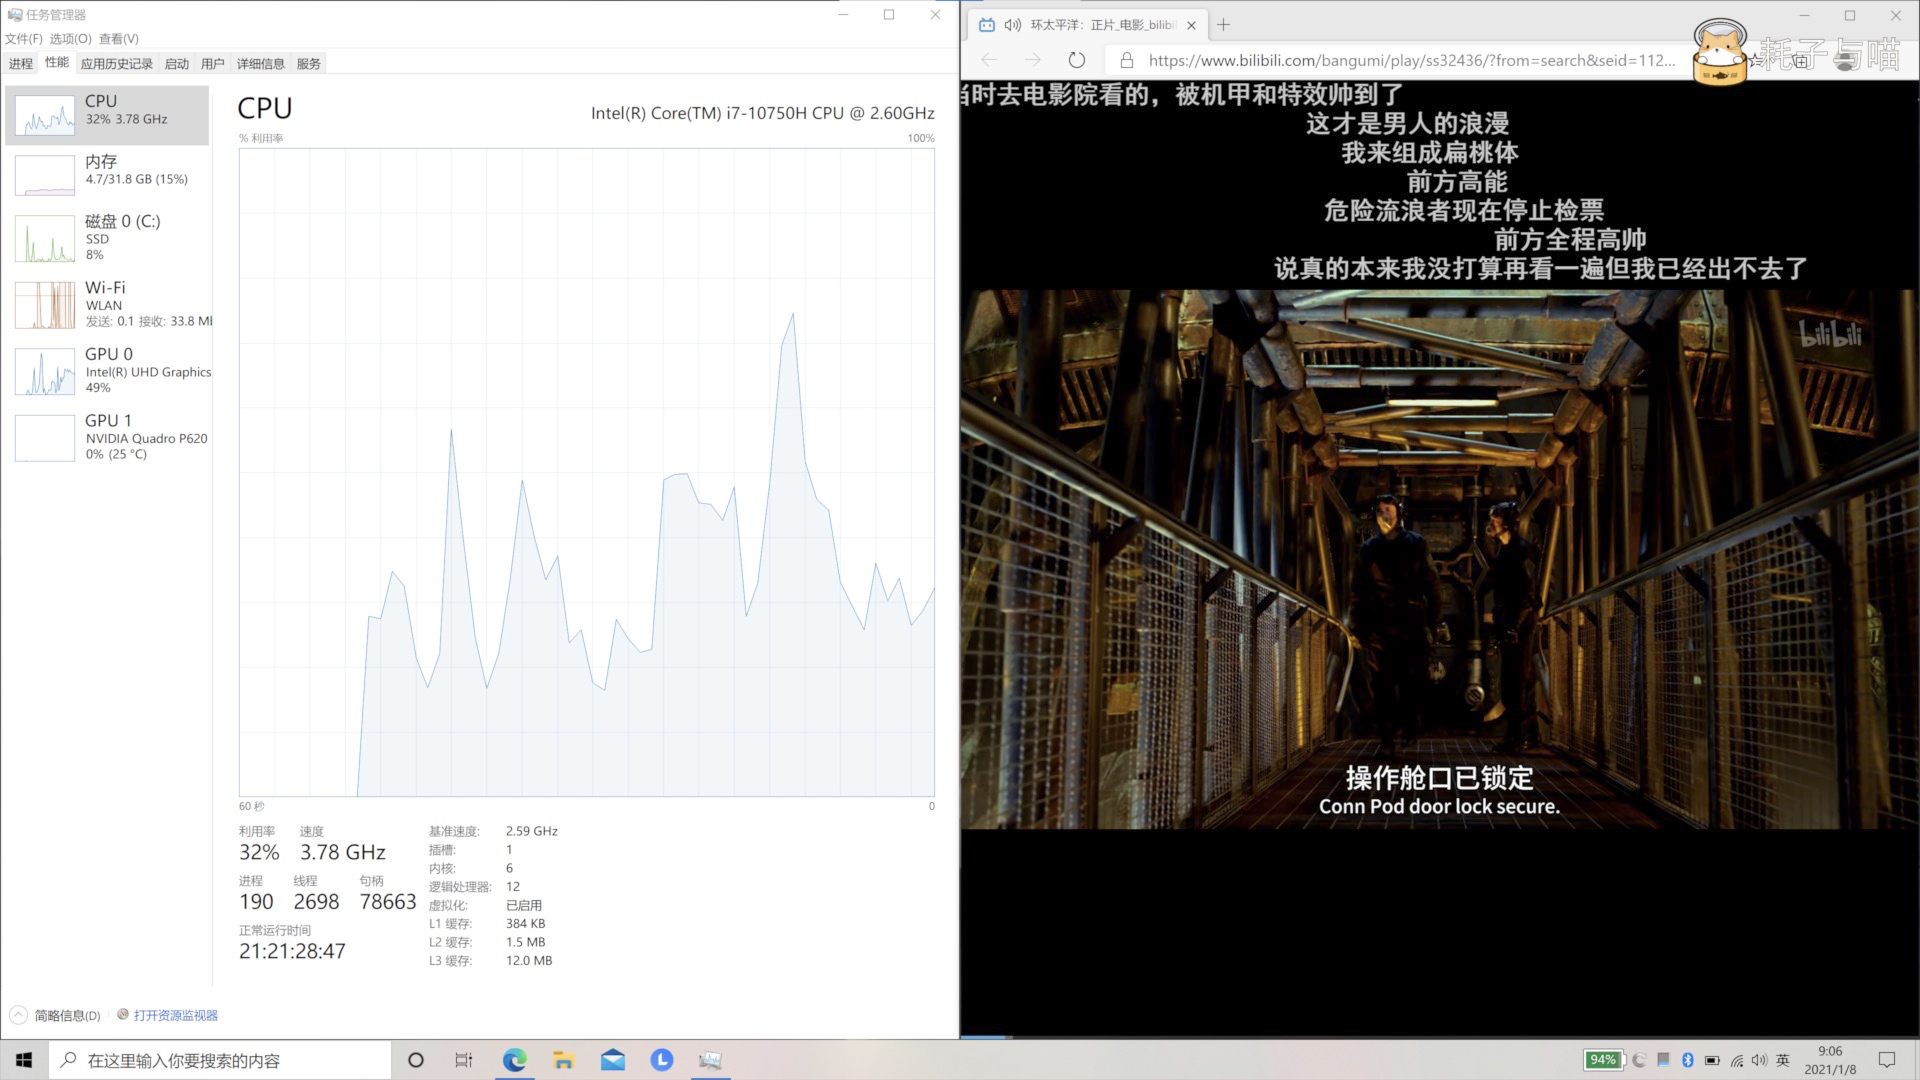The height and width of the screenshot is (1080, 1920).
Task: Click the 2698 threads value
Action: [x=316, y=902]
